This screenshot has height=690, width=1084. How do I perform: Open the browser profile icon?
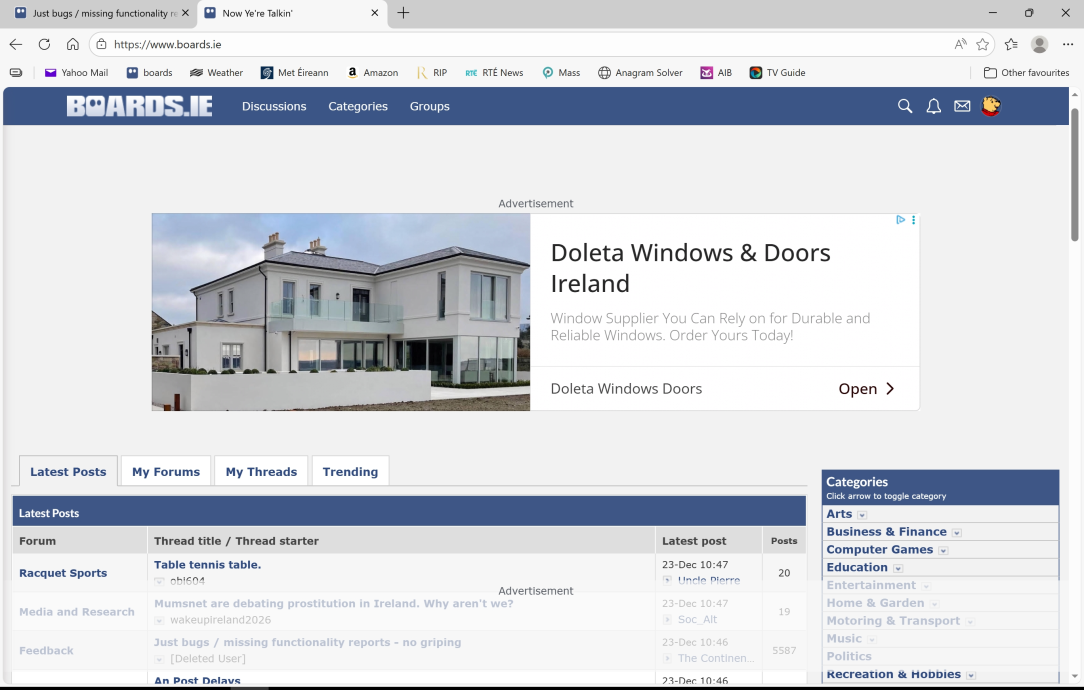click(1039, 44)
